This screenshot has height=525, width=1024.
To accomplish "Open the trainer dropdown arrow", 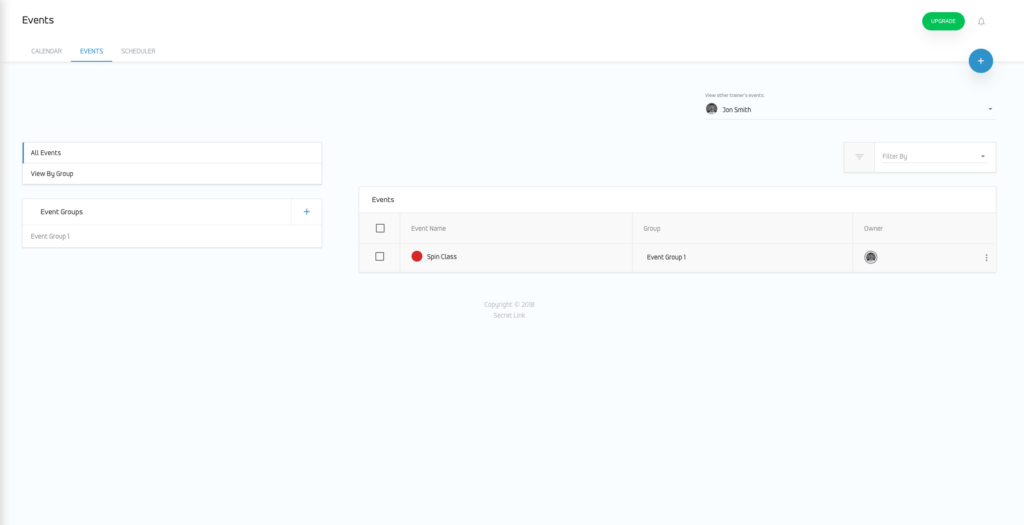I will tap(990, 109).
